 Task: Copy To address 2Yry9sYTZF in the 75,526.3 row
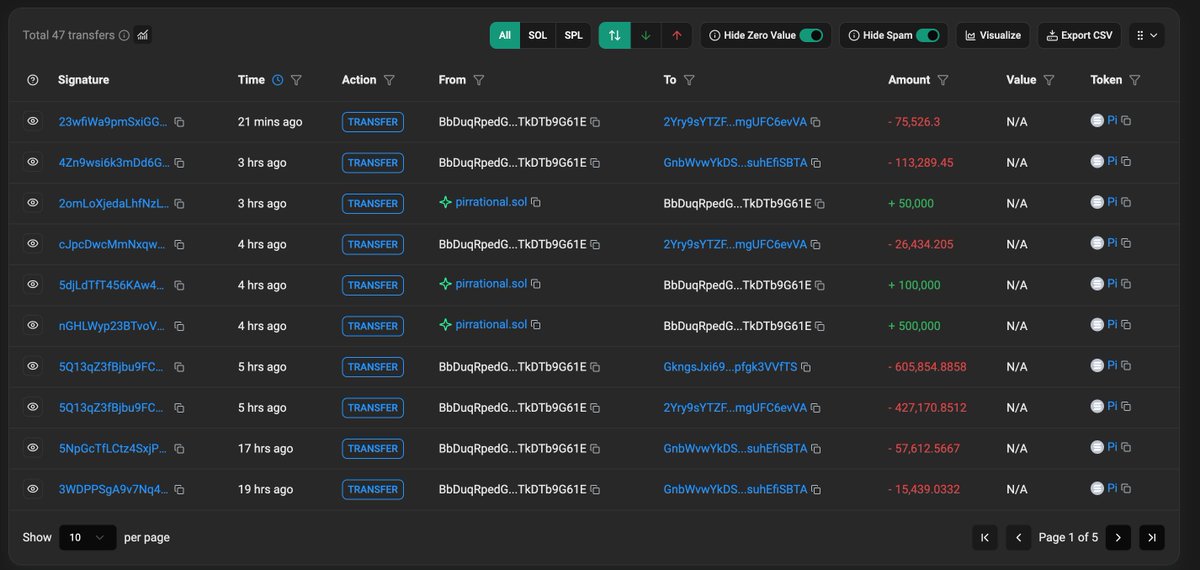pos(816,122)
